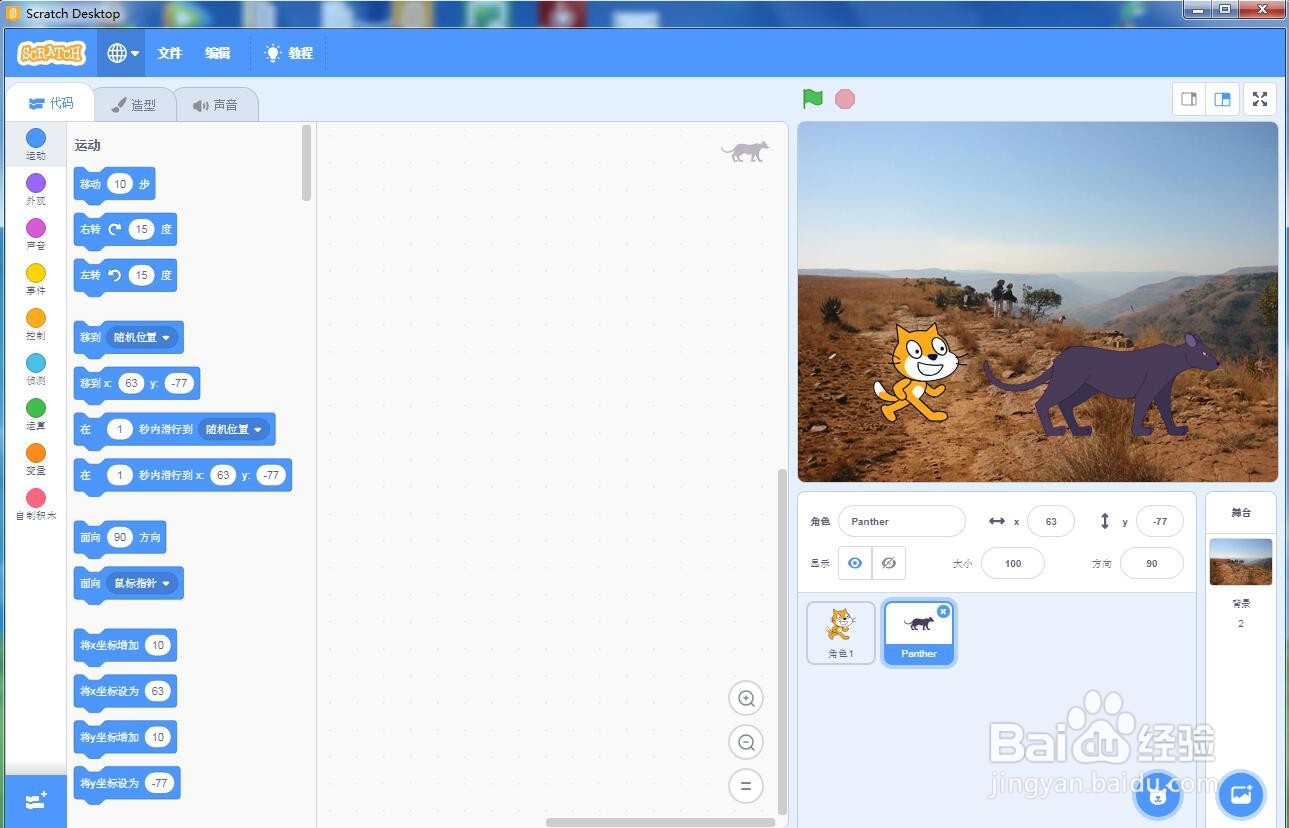Zoom out the code workspace
Viewport: 1289px width, 828px height.
(x=746, y=742)
